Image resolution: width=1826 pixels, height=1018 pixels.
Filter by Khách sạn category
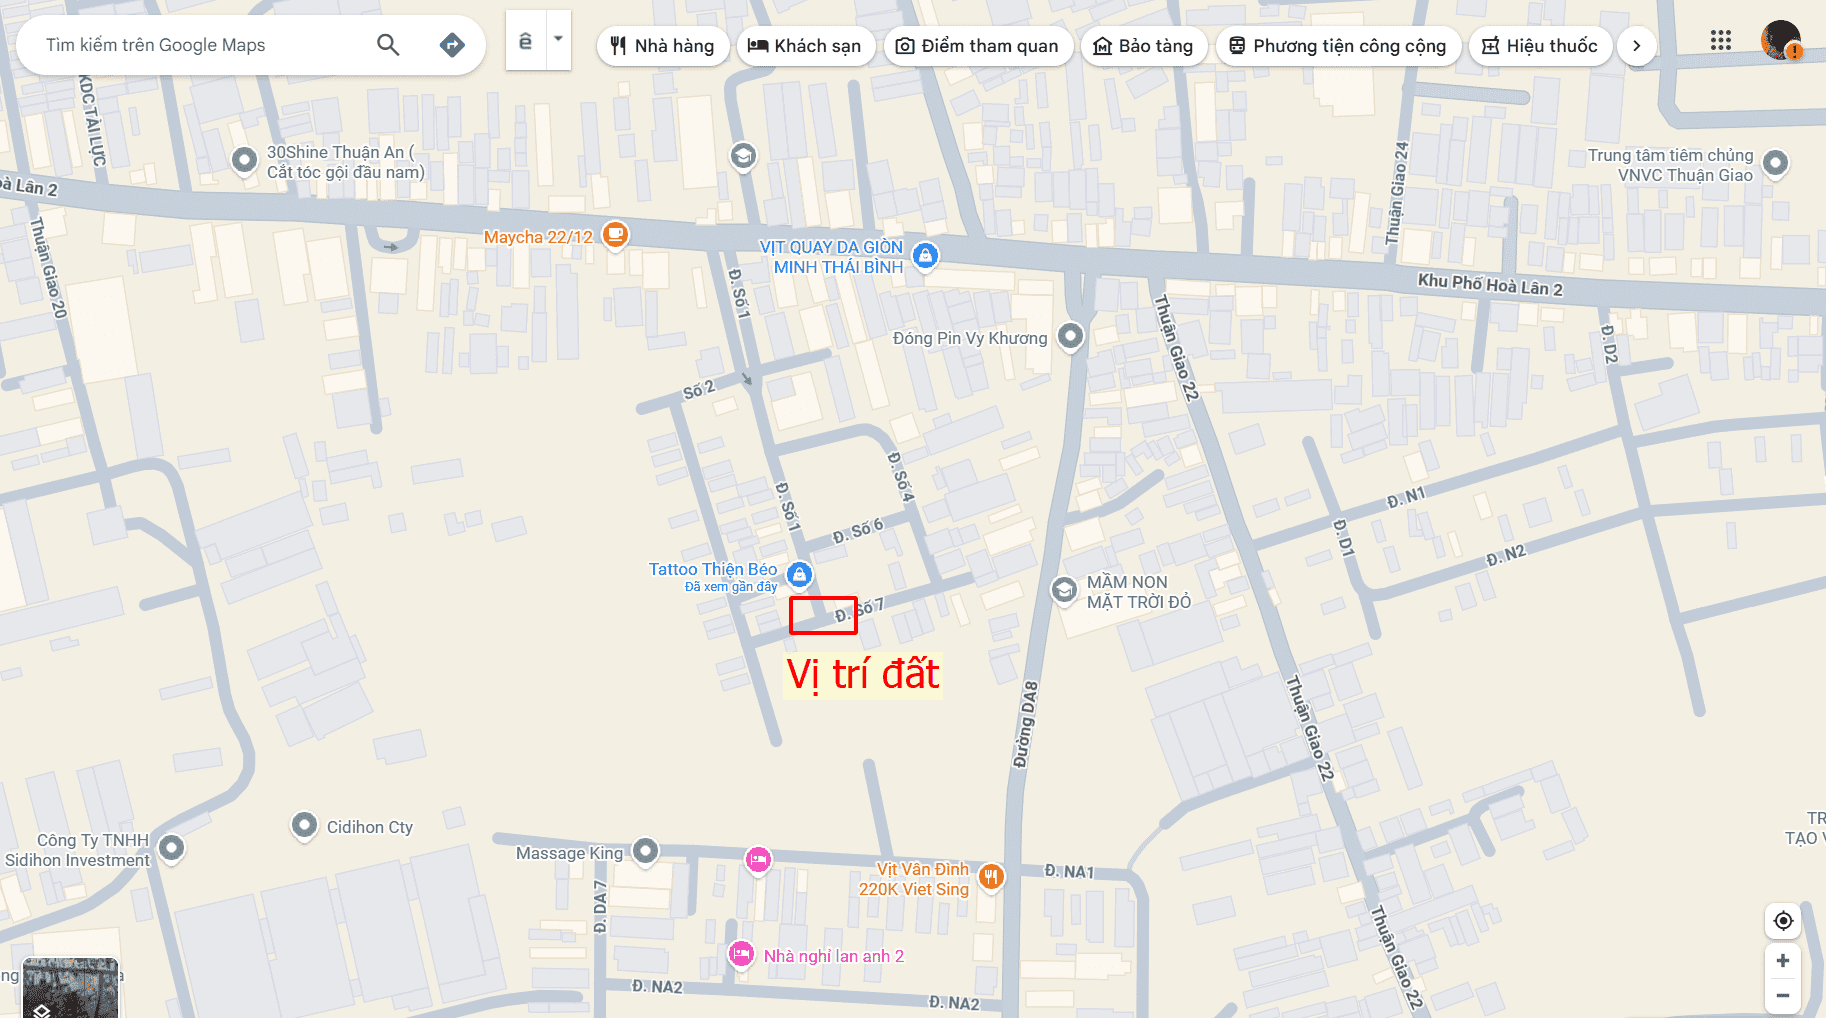tap(806, 46)
